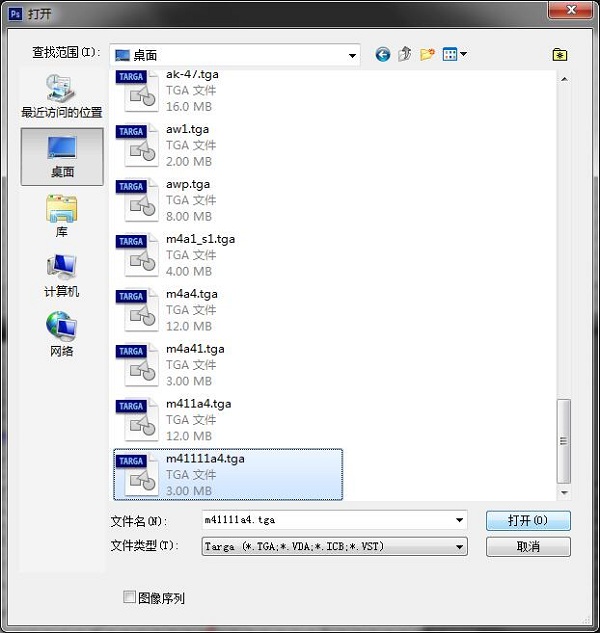Select 桌面 in the places bar
The height and width of the screenshot is (633, 600).
[62, 157]
